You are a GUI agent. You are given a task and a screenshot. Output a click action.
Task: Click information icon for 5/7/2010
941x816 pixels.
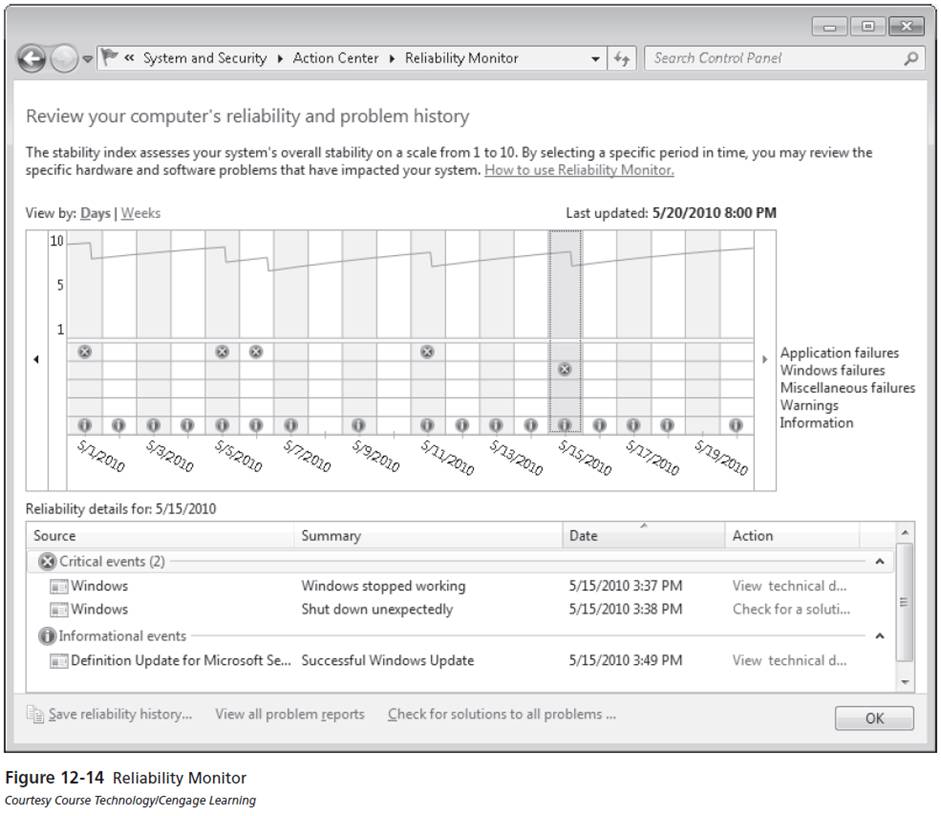click(291, 425)
